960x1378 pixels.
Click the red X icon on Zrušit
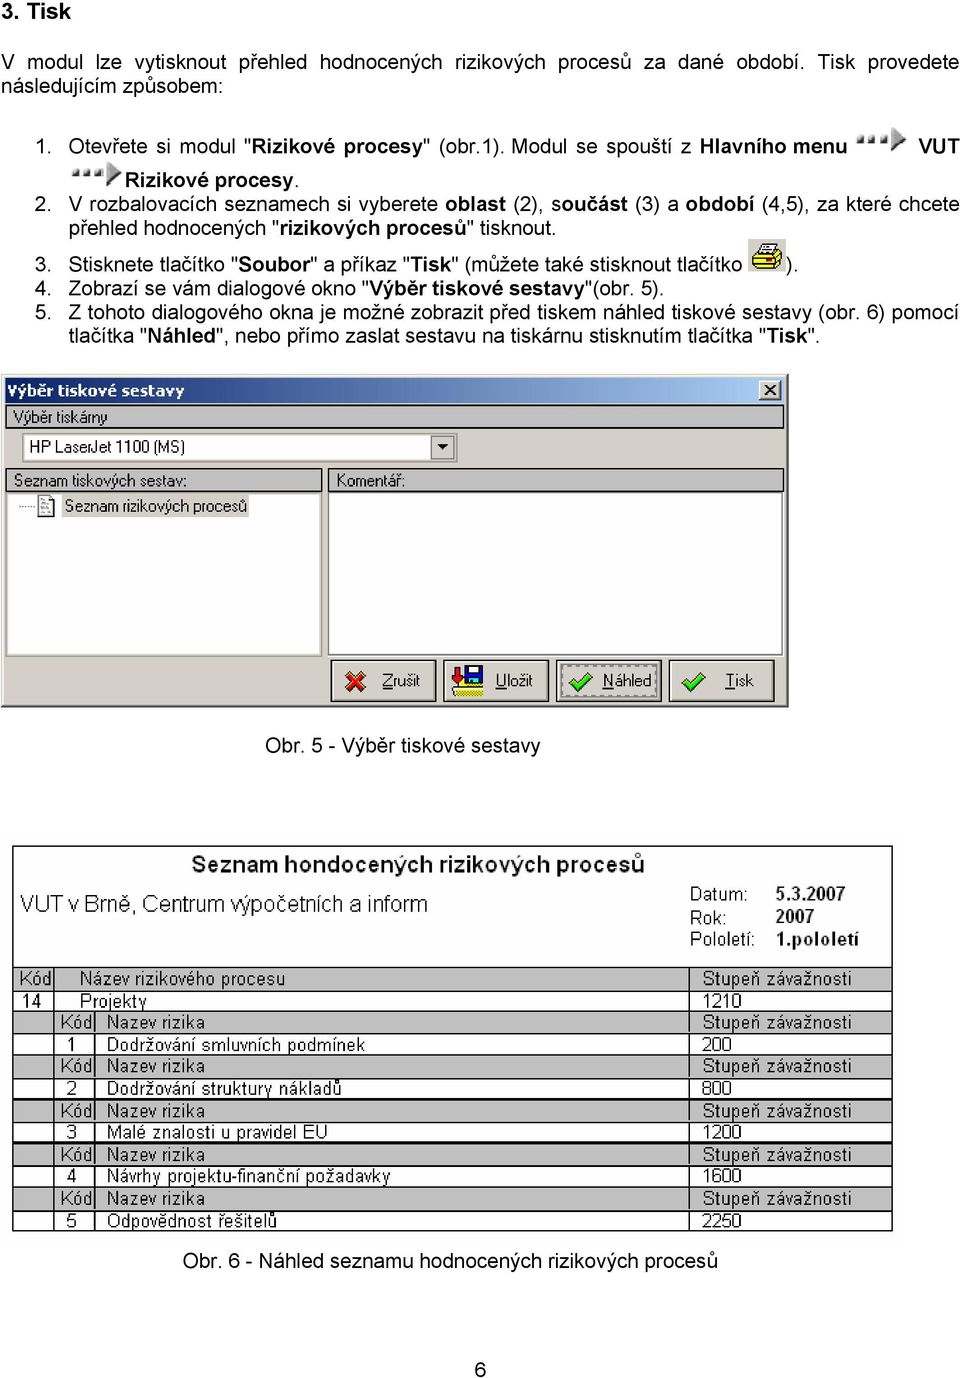[355, 682]
